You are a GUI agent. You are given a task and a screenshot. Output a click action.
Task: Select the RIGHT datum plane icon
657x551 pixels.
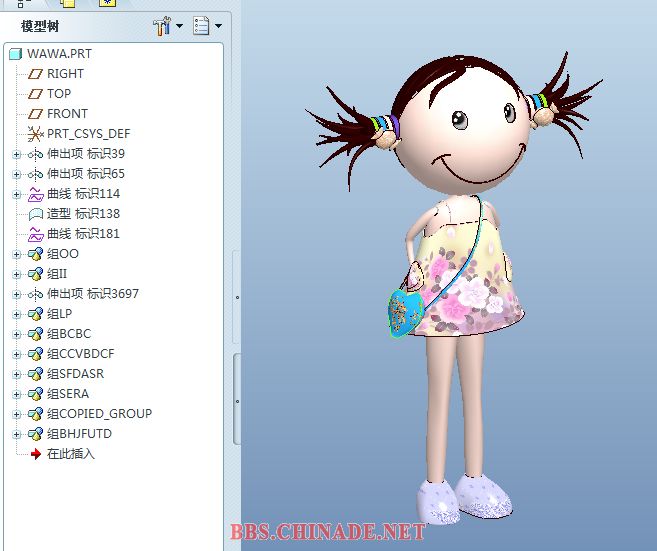(35, 74)
